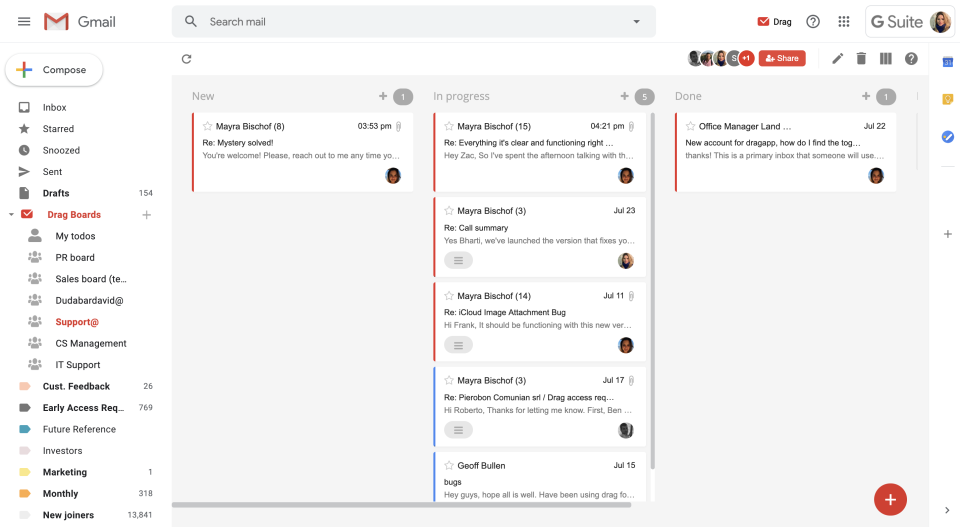960x527 pixels.
Task: Open the Google apps grid
Action: click(x=843, y=21)
